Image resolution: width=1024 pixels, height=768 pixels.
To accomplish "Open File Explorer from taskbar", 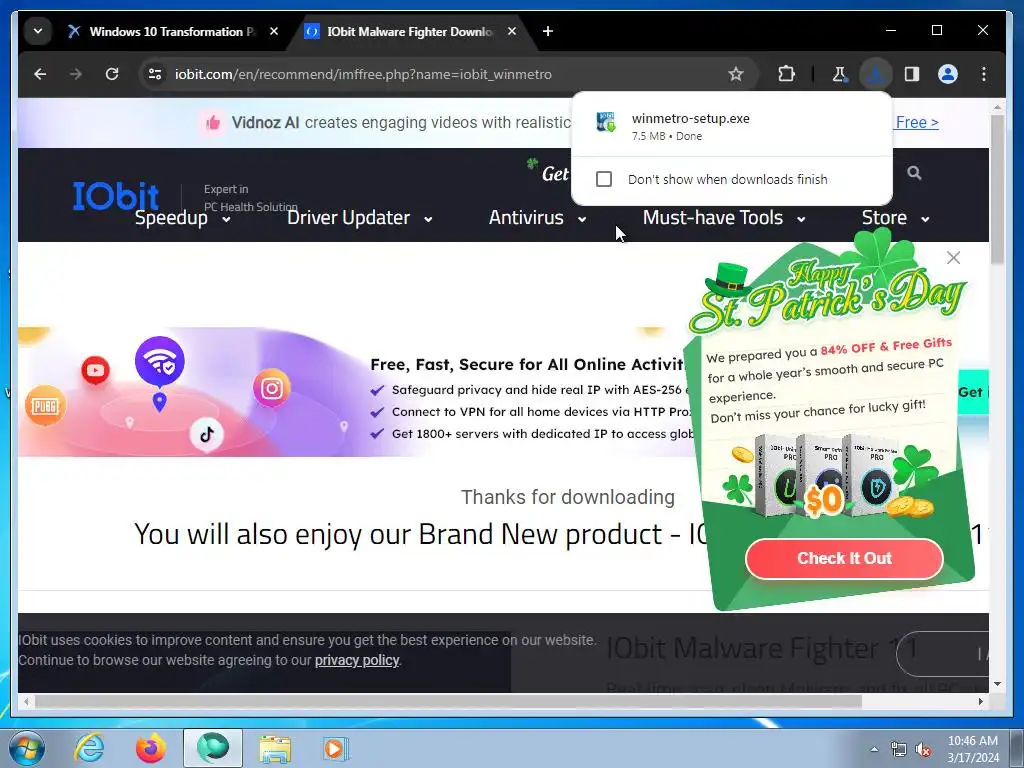I will click(275, 748).
